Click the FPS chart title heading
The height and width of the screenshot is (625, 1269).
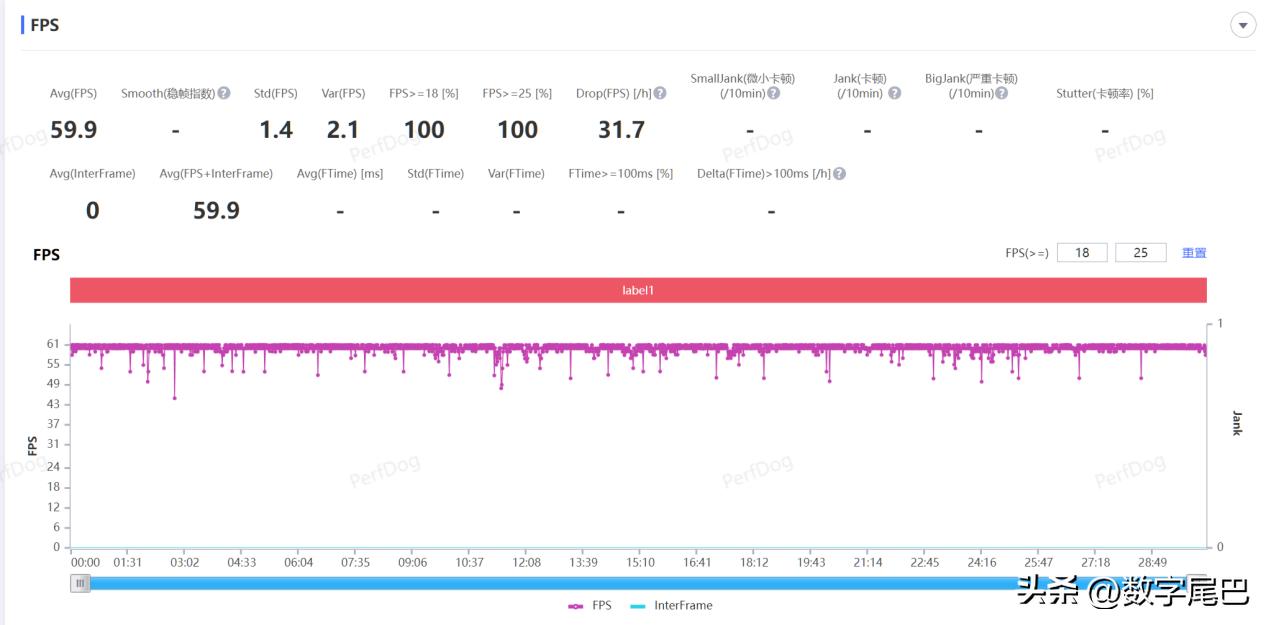[46, 255]
